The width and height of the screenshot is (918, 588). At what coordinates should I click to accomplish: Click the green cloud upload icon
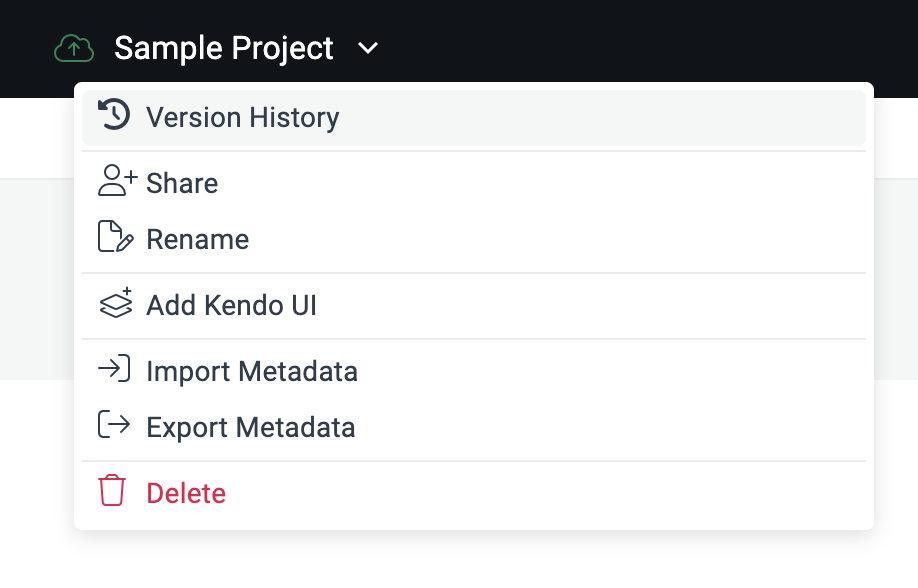click(x=73, y=48)
